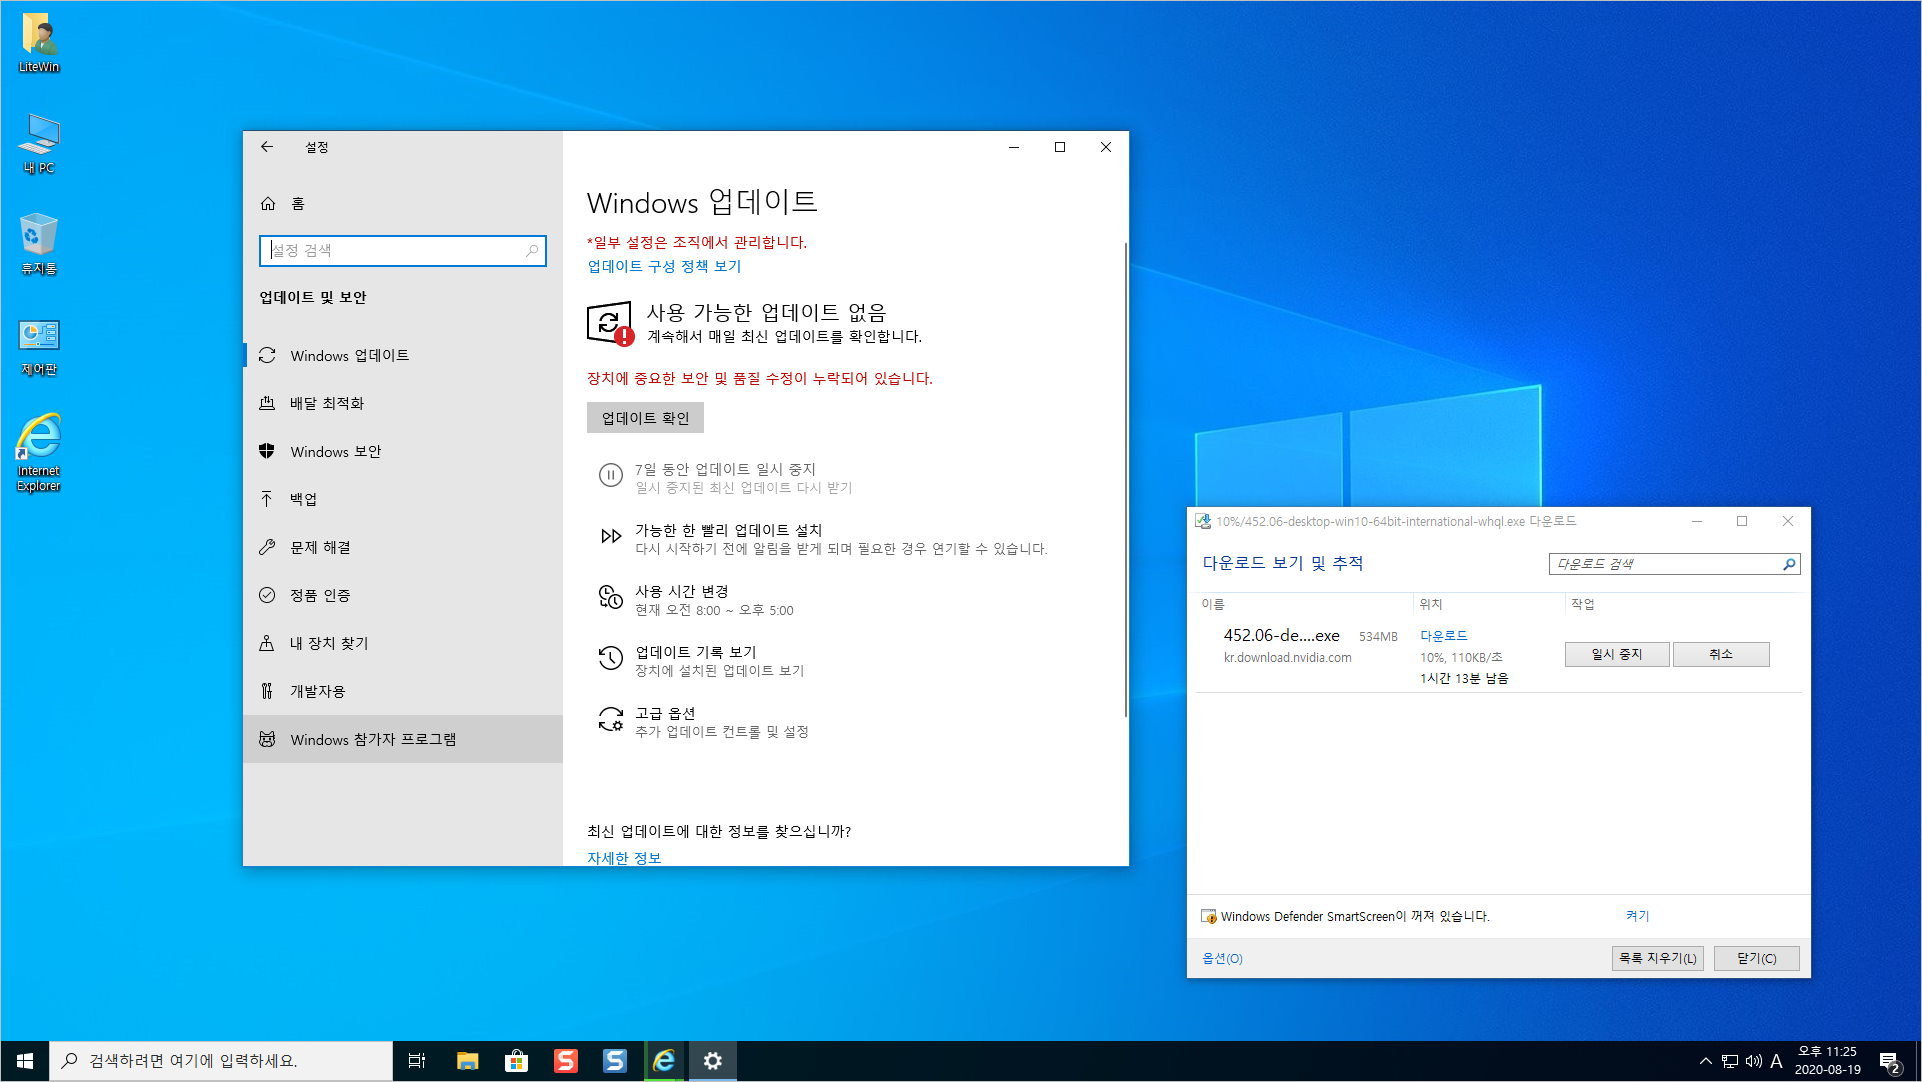Select the 휴지통 recycle bin icon
The image size is (1922, 1082).
pyautogui.click(x=39, y=244)
